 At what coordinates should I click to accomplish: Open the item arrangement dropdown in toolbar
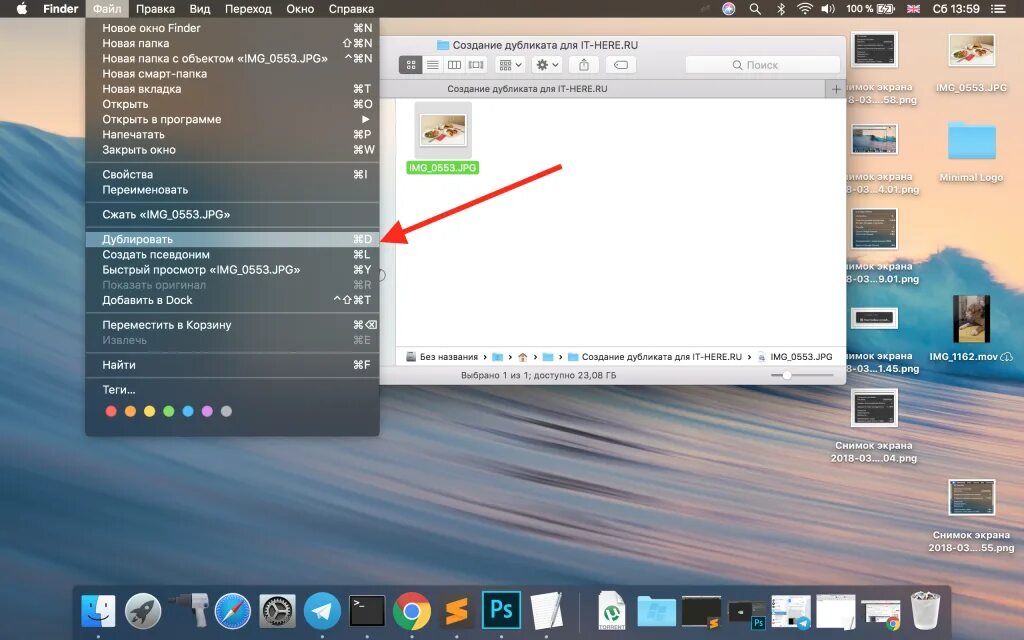click(510, 65)
